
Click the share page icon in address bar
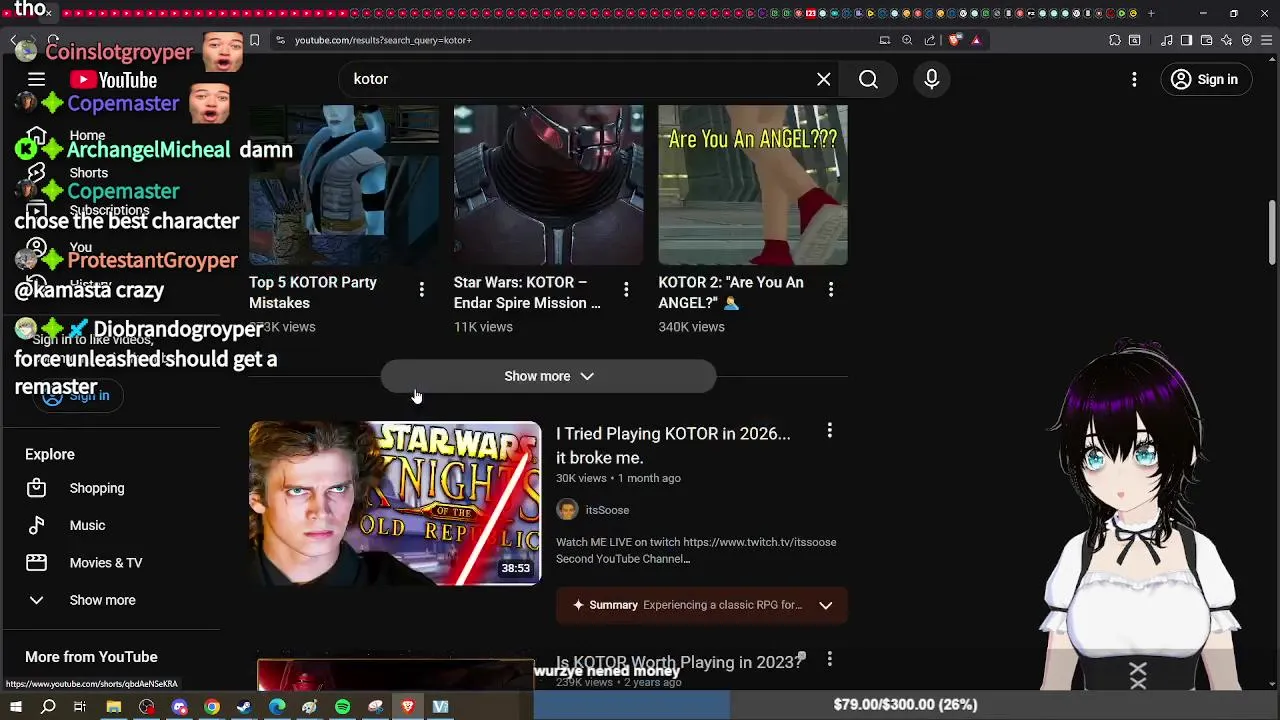930,40
